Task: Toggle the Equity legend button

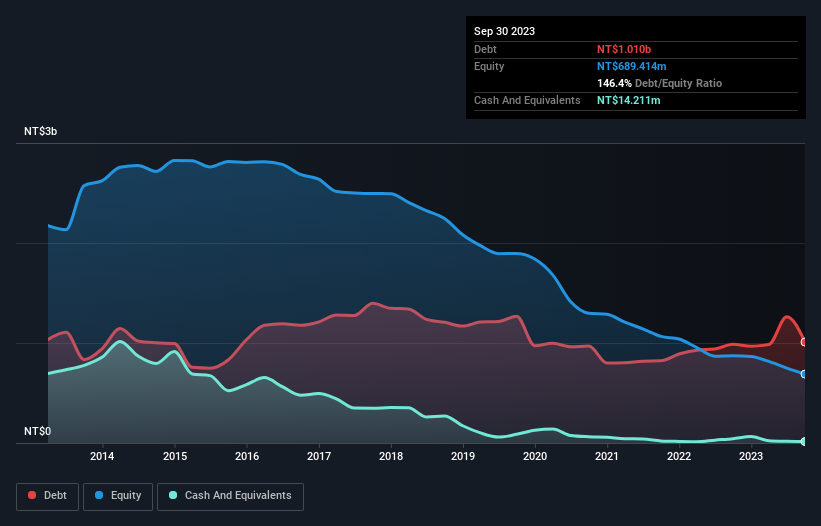Action: tap(118, 496)
